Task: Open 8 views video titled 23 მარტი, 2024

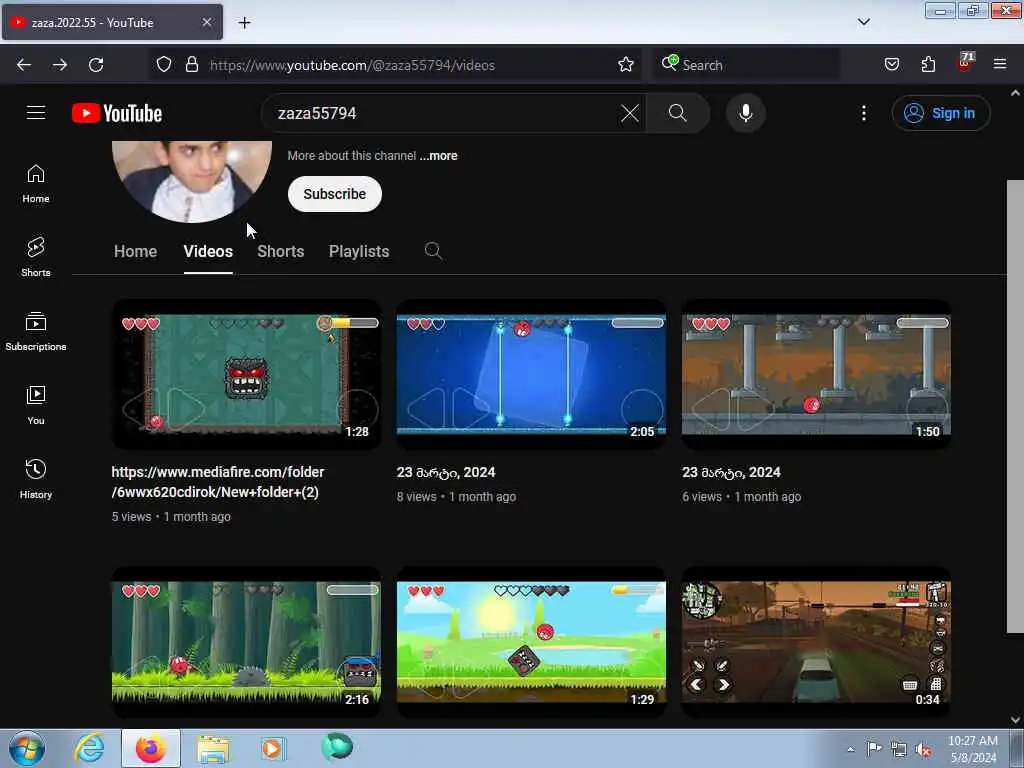Action: click(446, 472)
